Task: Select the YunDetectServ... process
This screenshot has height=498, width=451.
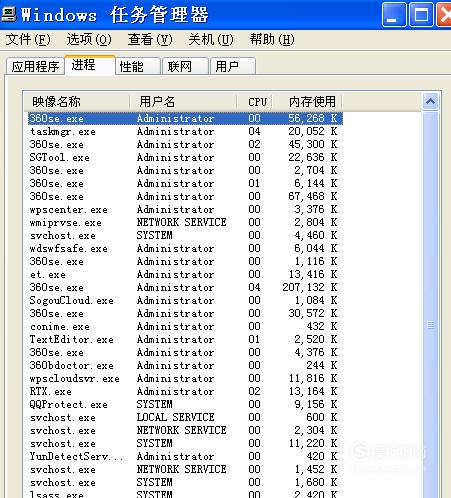Action: click(185, 456)
